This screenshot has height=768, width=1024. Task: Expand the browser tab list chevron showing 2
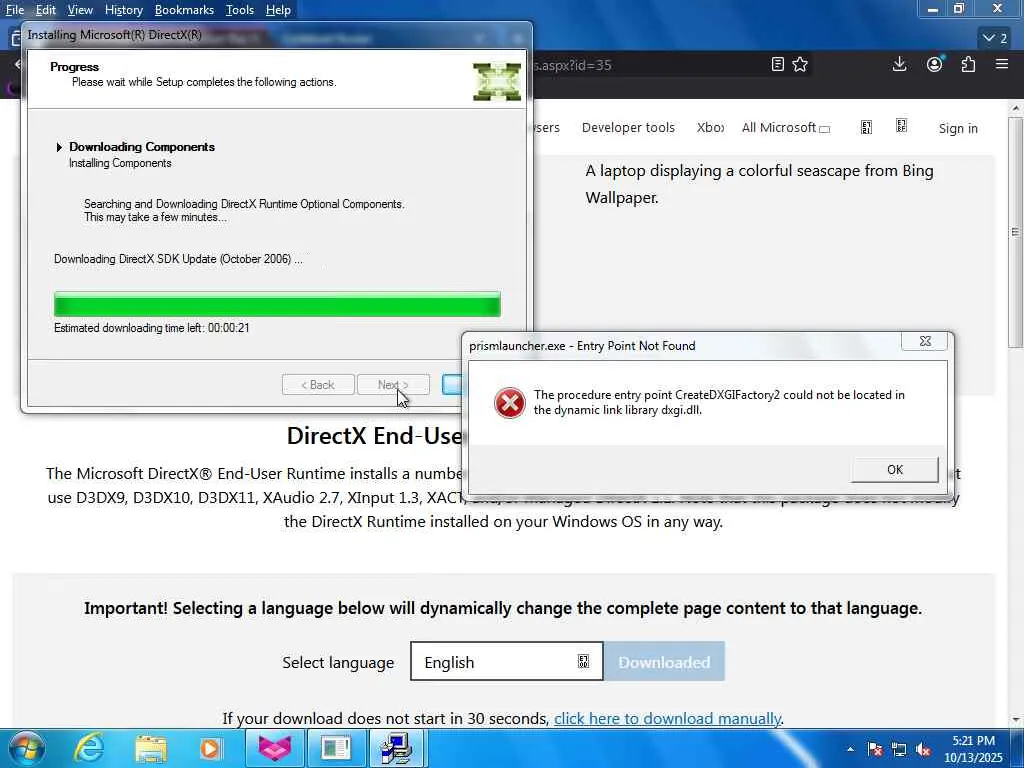coord(995,38)
